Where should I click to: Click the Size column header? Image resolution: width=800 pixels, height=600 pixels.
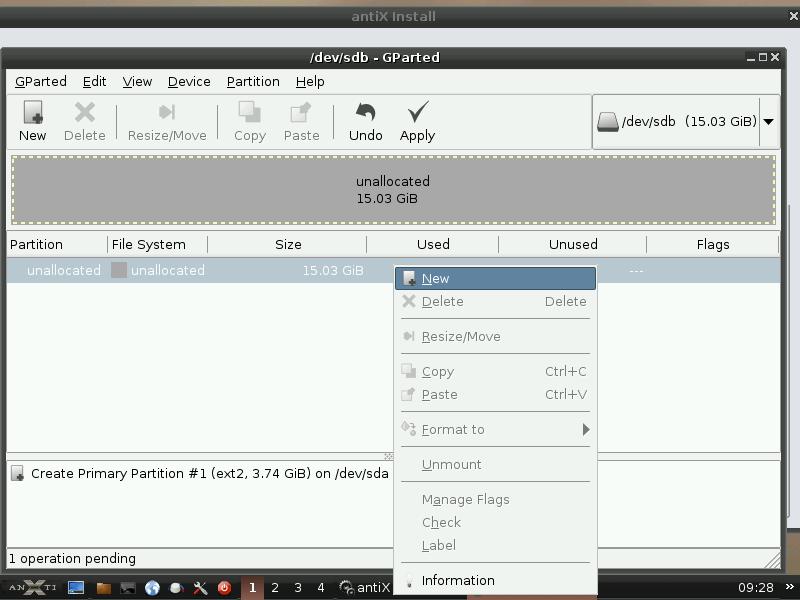click(x=287, y=244)
